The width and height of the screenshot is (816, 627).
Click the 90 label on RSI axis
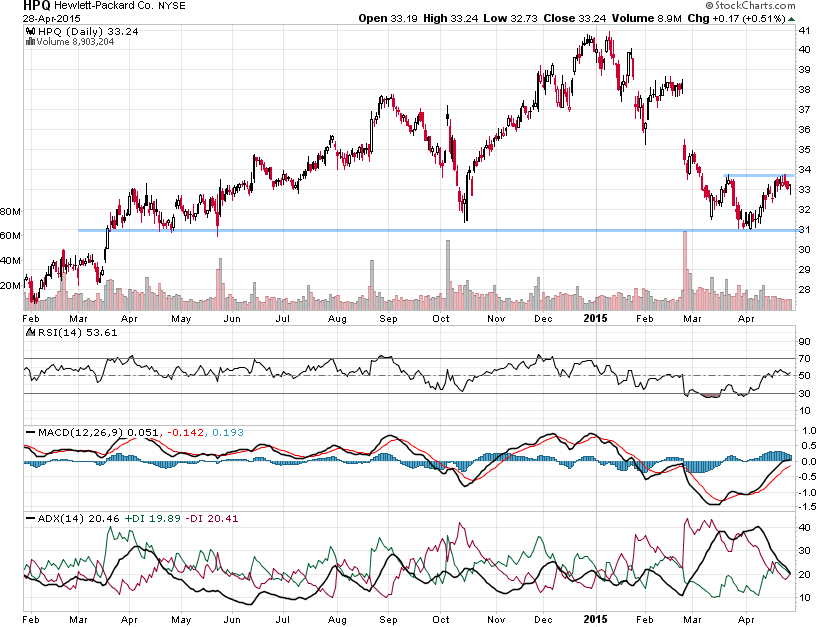[x=805, y=342]
